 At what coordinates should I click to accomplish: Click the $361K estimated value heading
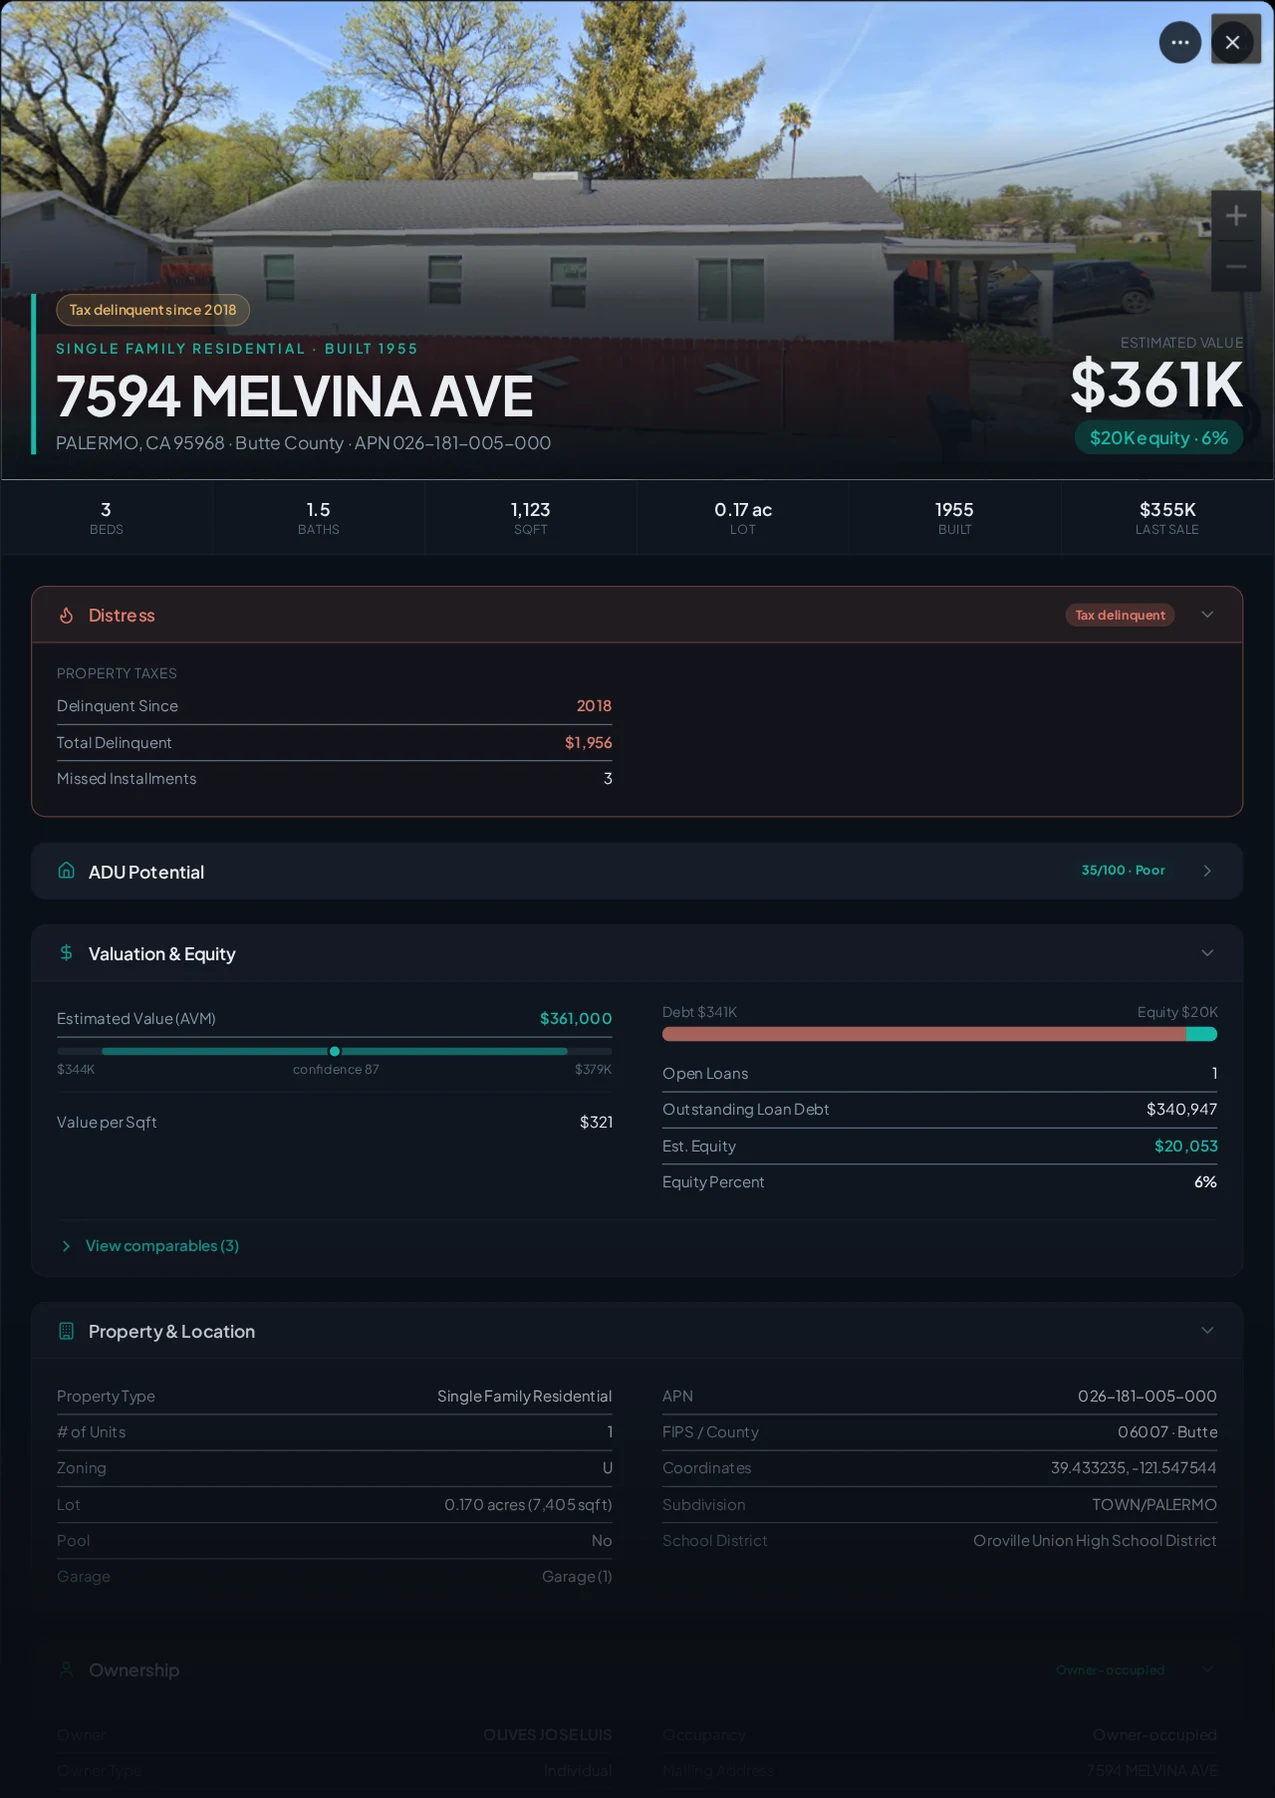[x=1157, y=384]
